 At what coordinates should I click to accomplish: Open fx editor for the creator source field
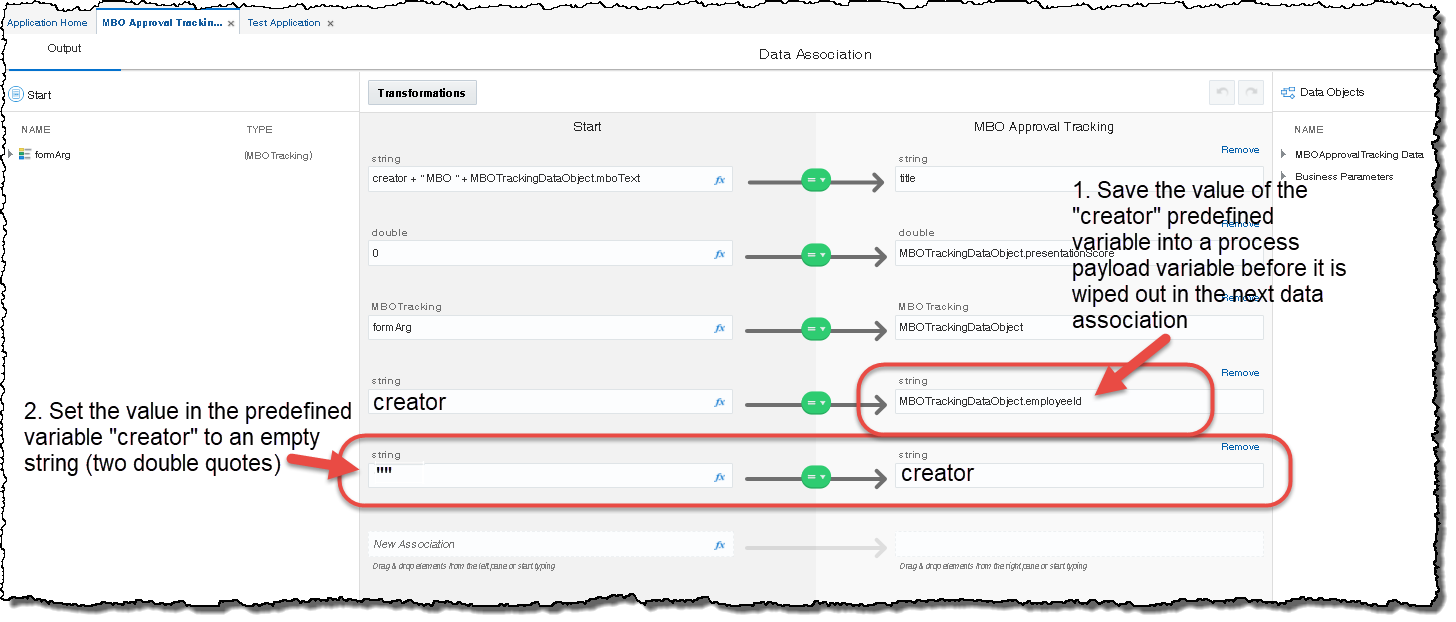pos(719,402)
